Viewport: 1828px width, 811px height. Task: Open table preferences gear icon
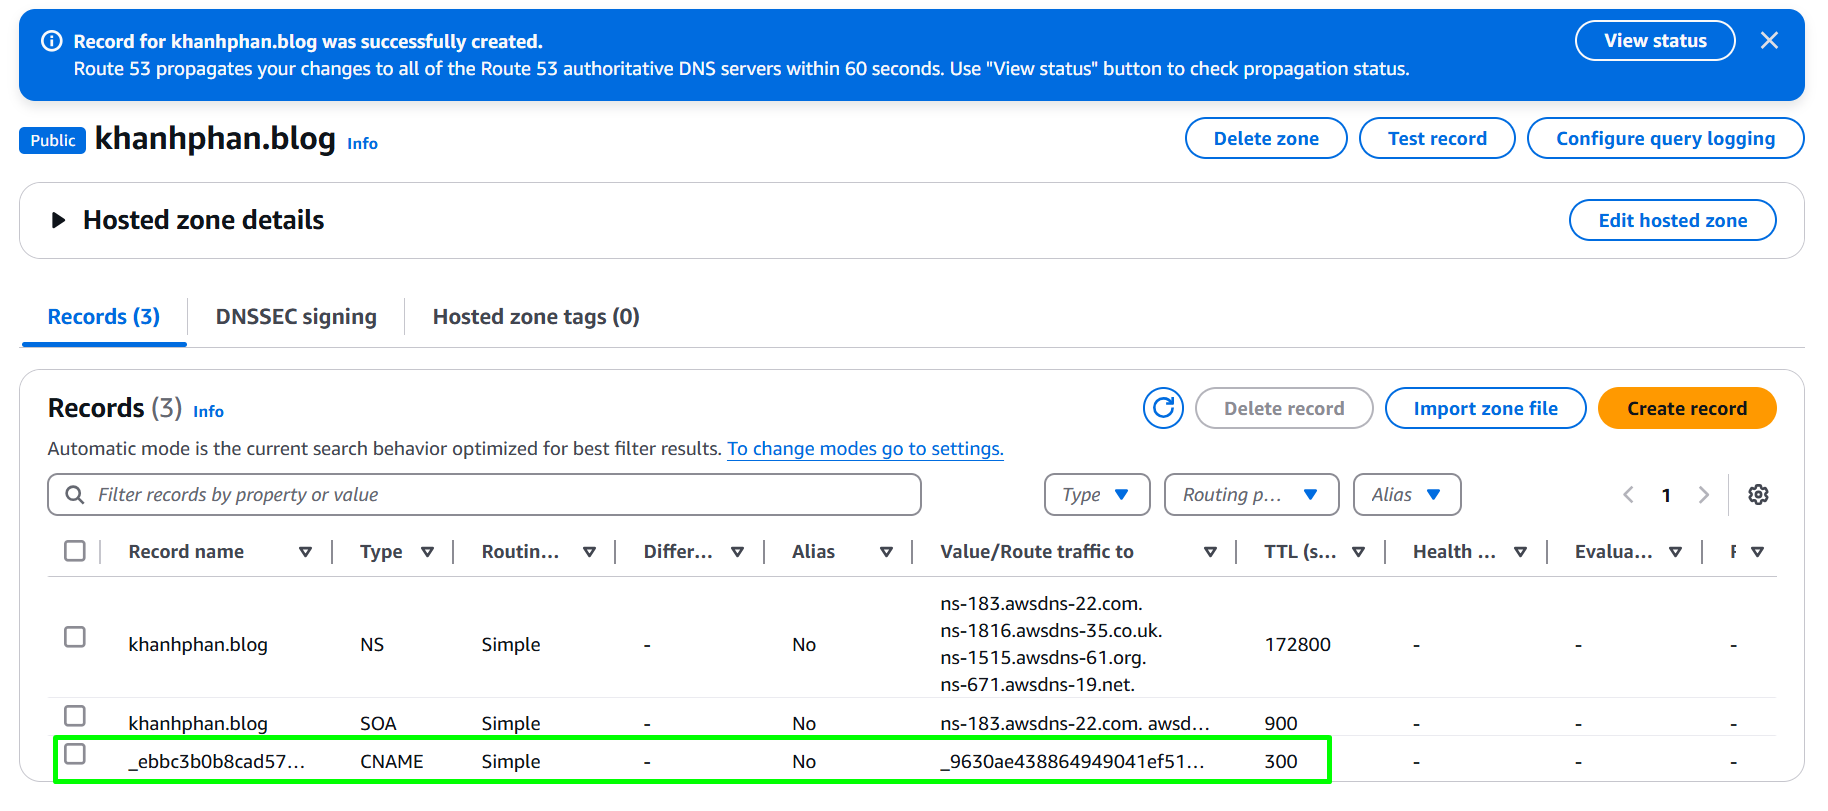click(x=1758, y=495)
